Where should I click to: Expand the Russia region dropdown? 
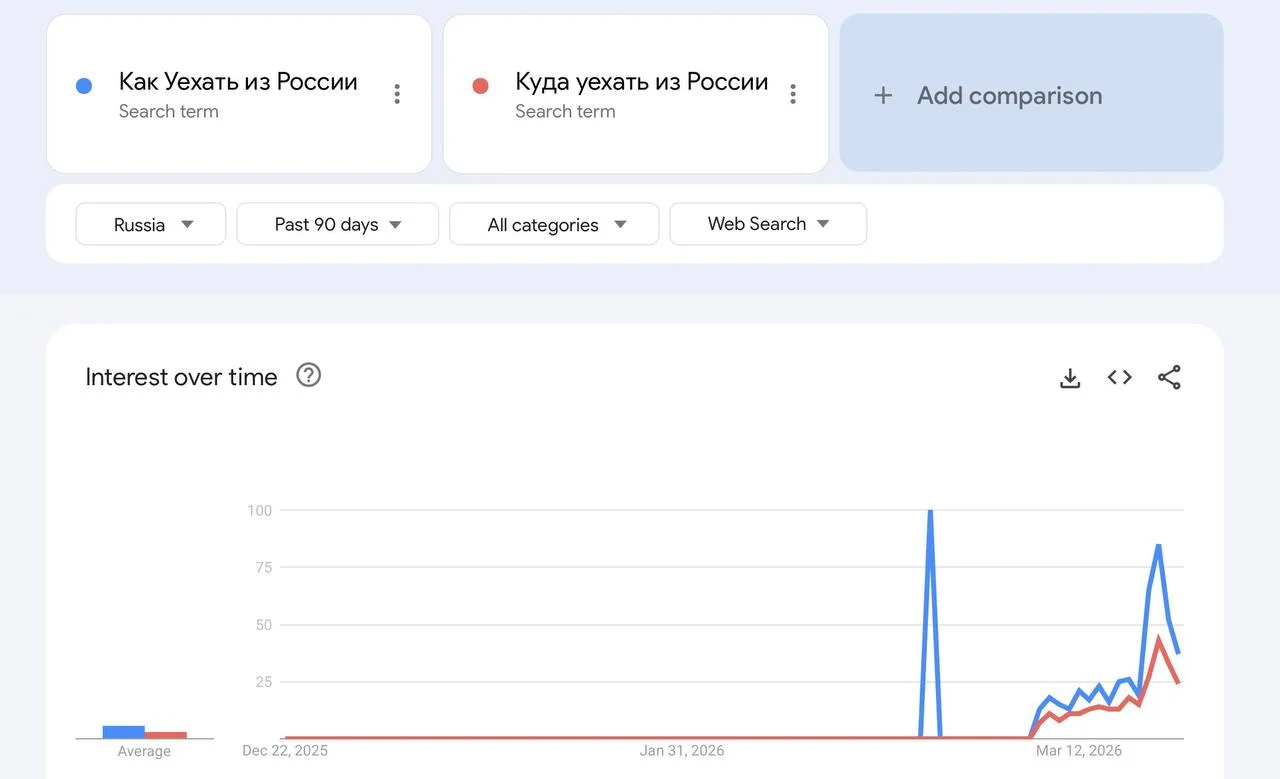coord(151,224)
